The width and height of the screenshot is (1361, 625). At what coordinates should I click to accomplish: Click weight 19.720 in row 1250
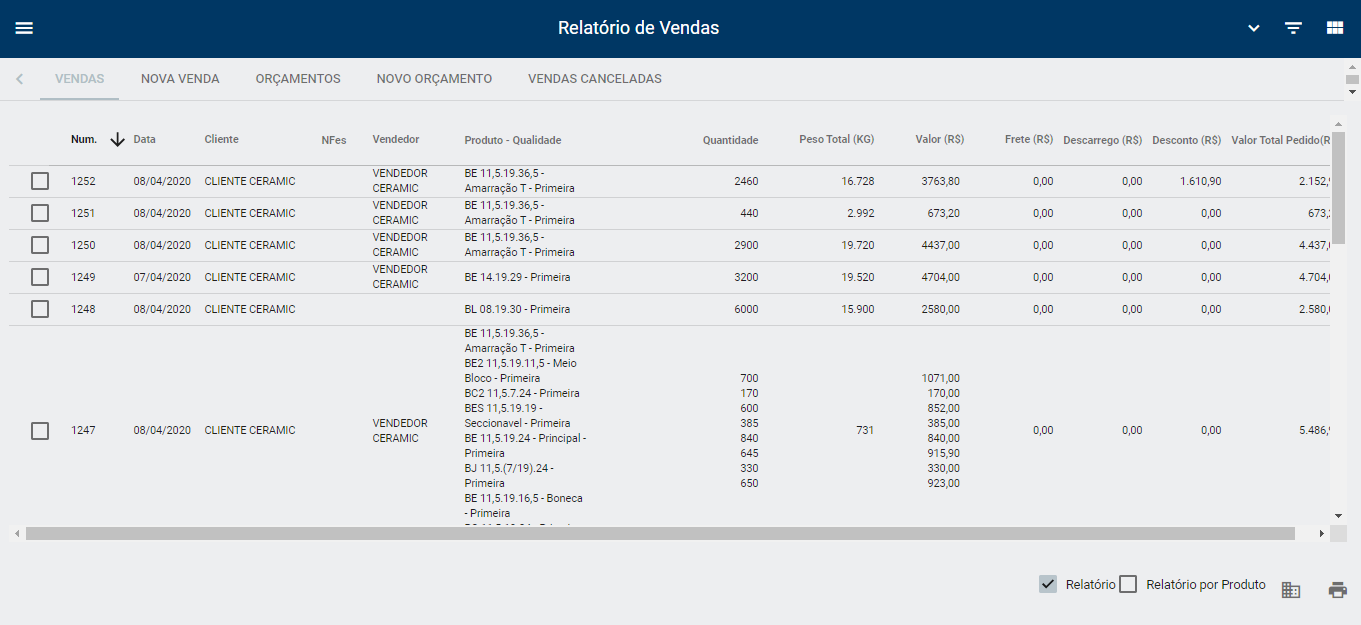point(858,246)
